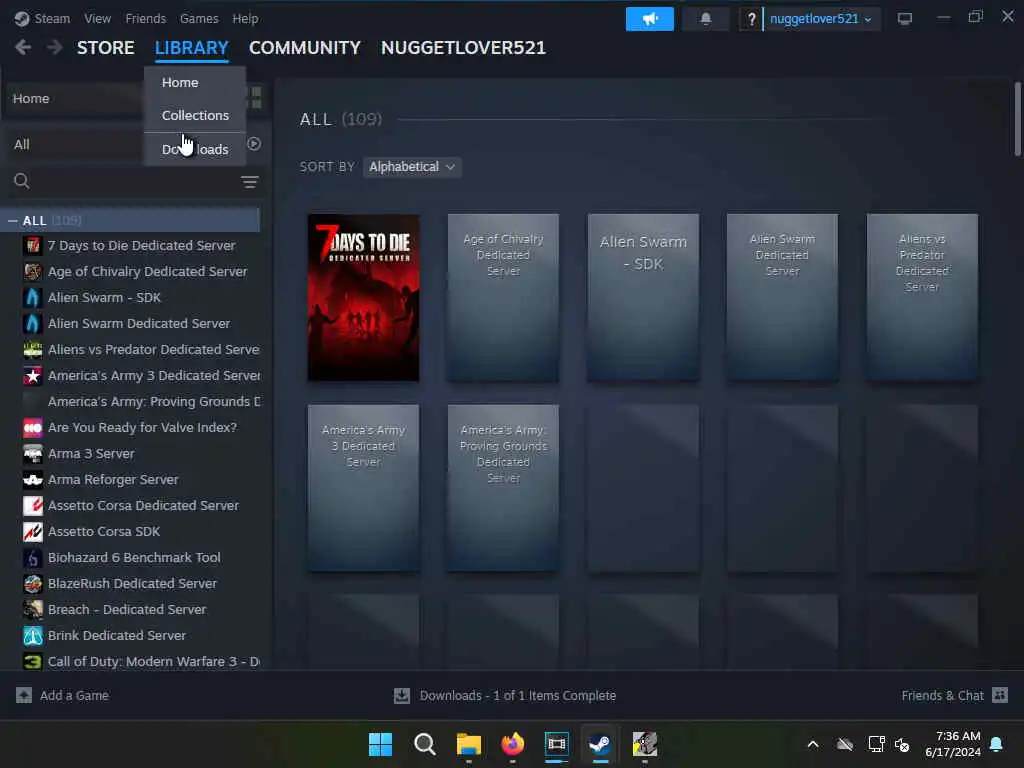Switch to the STORE tab
Screen dimensions: 1024x768
click(x=106, y=48)
